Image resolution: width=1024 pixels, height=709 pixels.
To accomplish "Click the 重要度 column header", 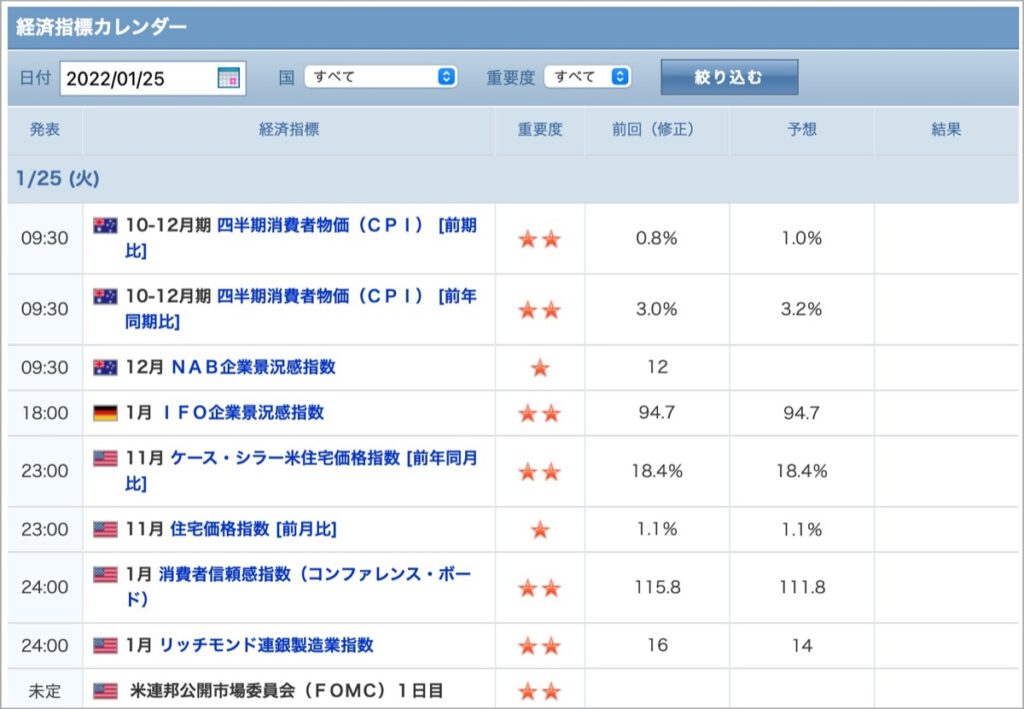I will (540, 129).
